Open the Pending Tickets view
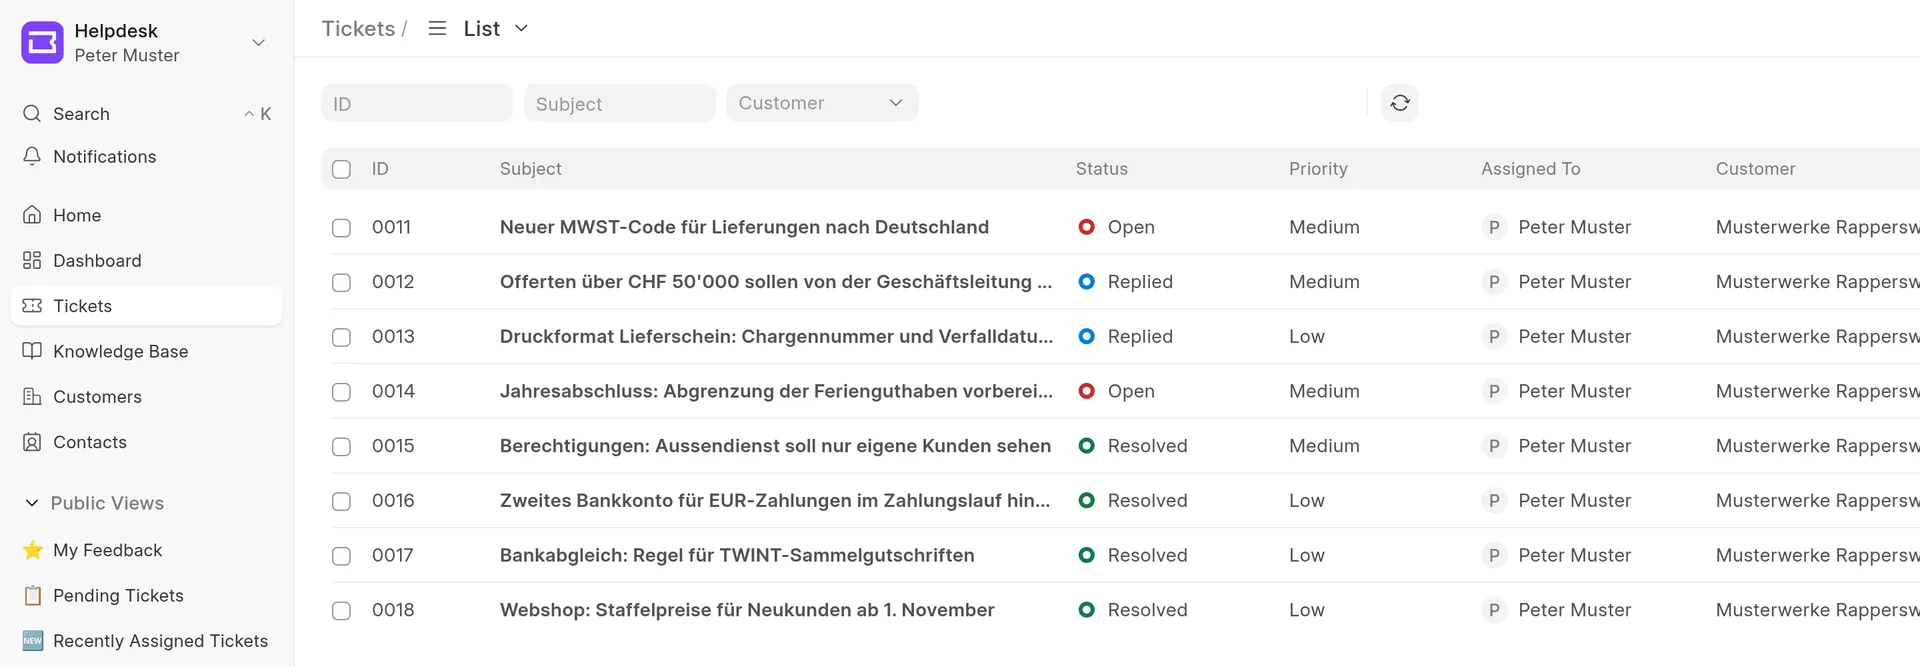 (146, 595)
